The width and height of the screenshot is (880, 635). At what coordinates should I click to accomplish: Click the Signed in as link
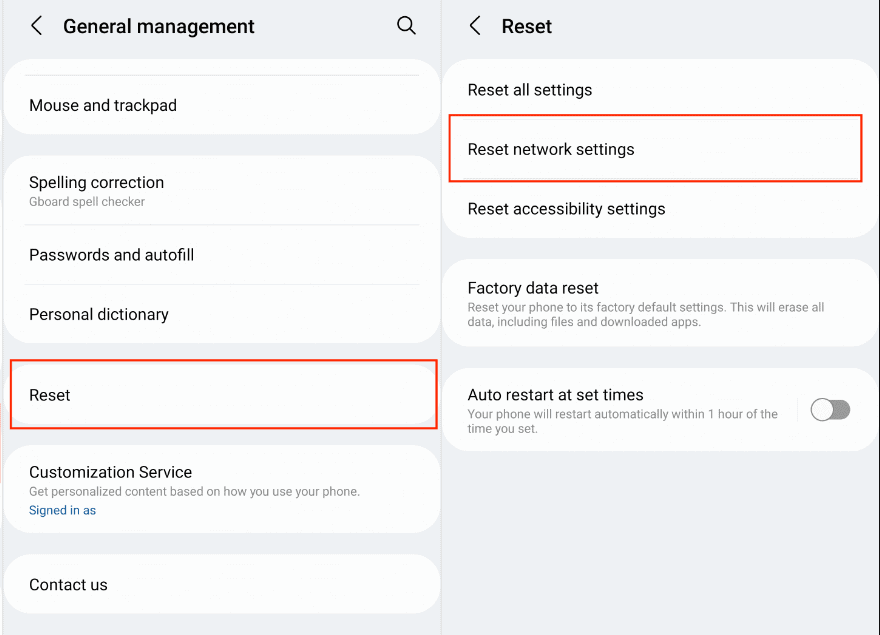click(62, 510)
